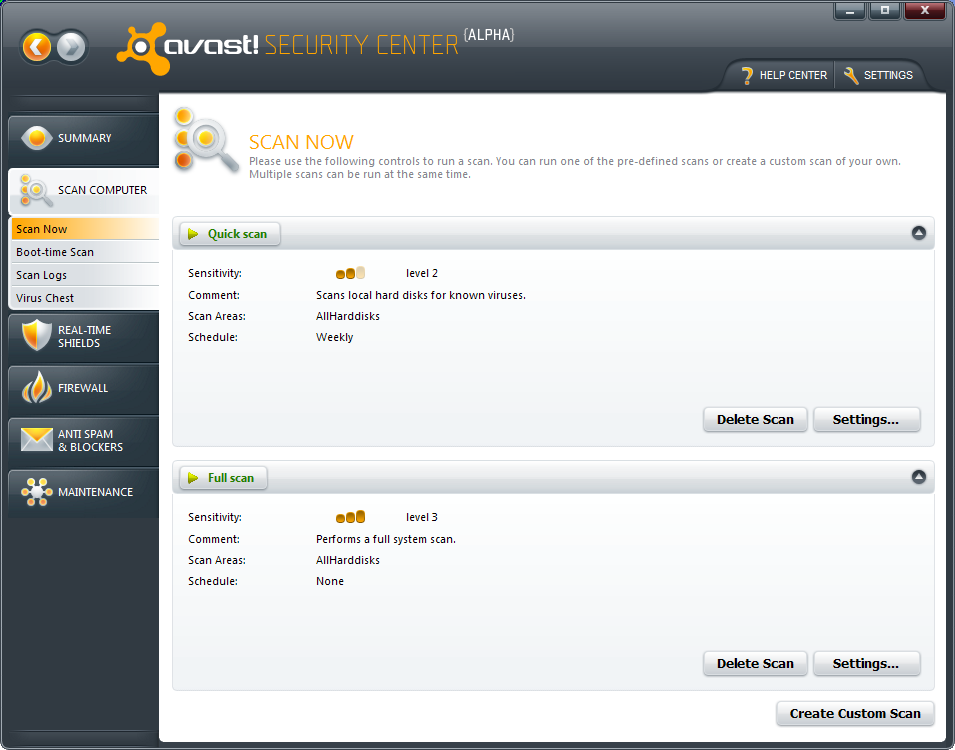Click the Settings wrench icon

(851, 76)
